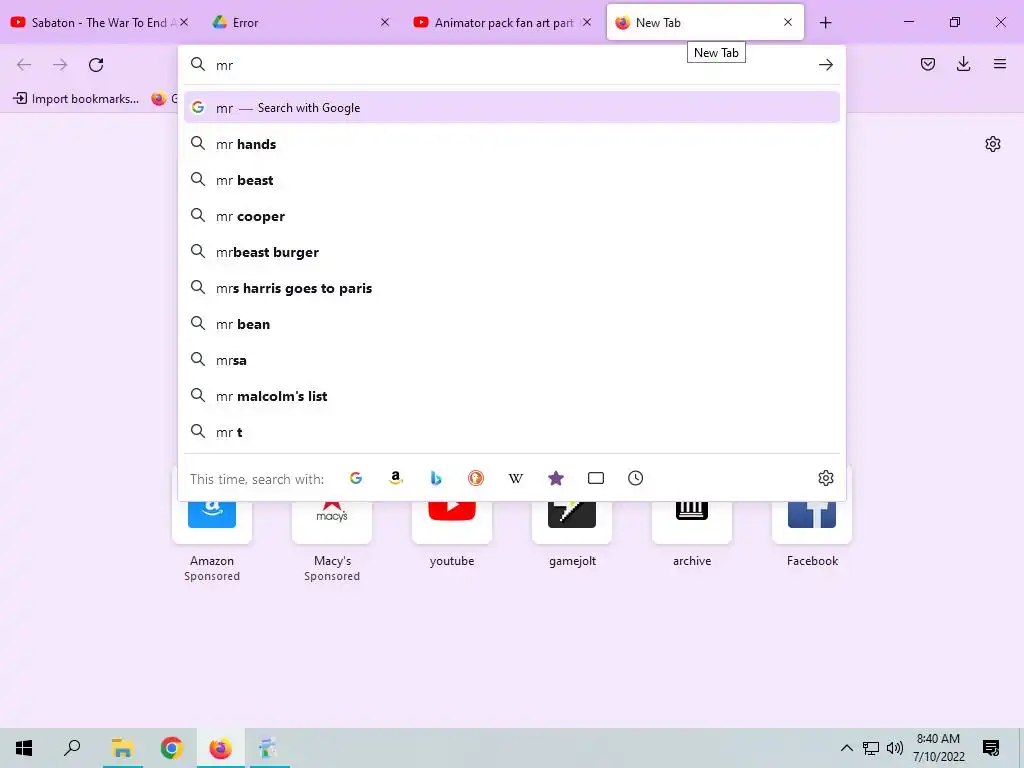Select the 'mr bean' suggestion
The height and width of the screenshot is (768, 1024).
coord(512,323)
